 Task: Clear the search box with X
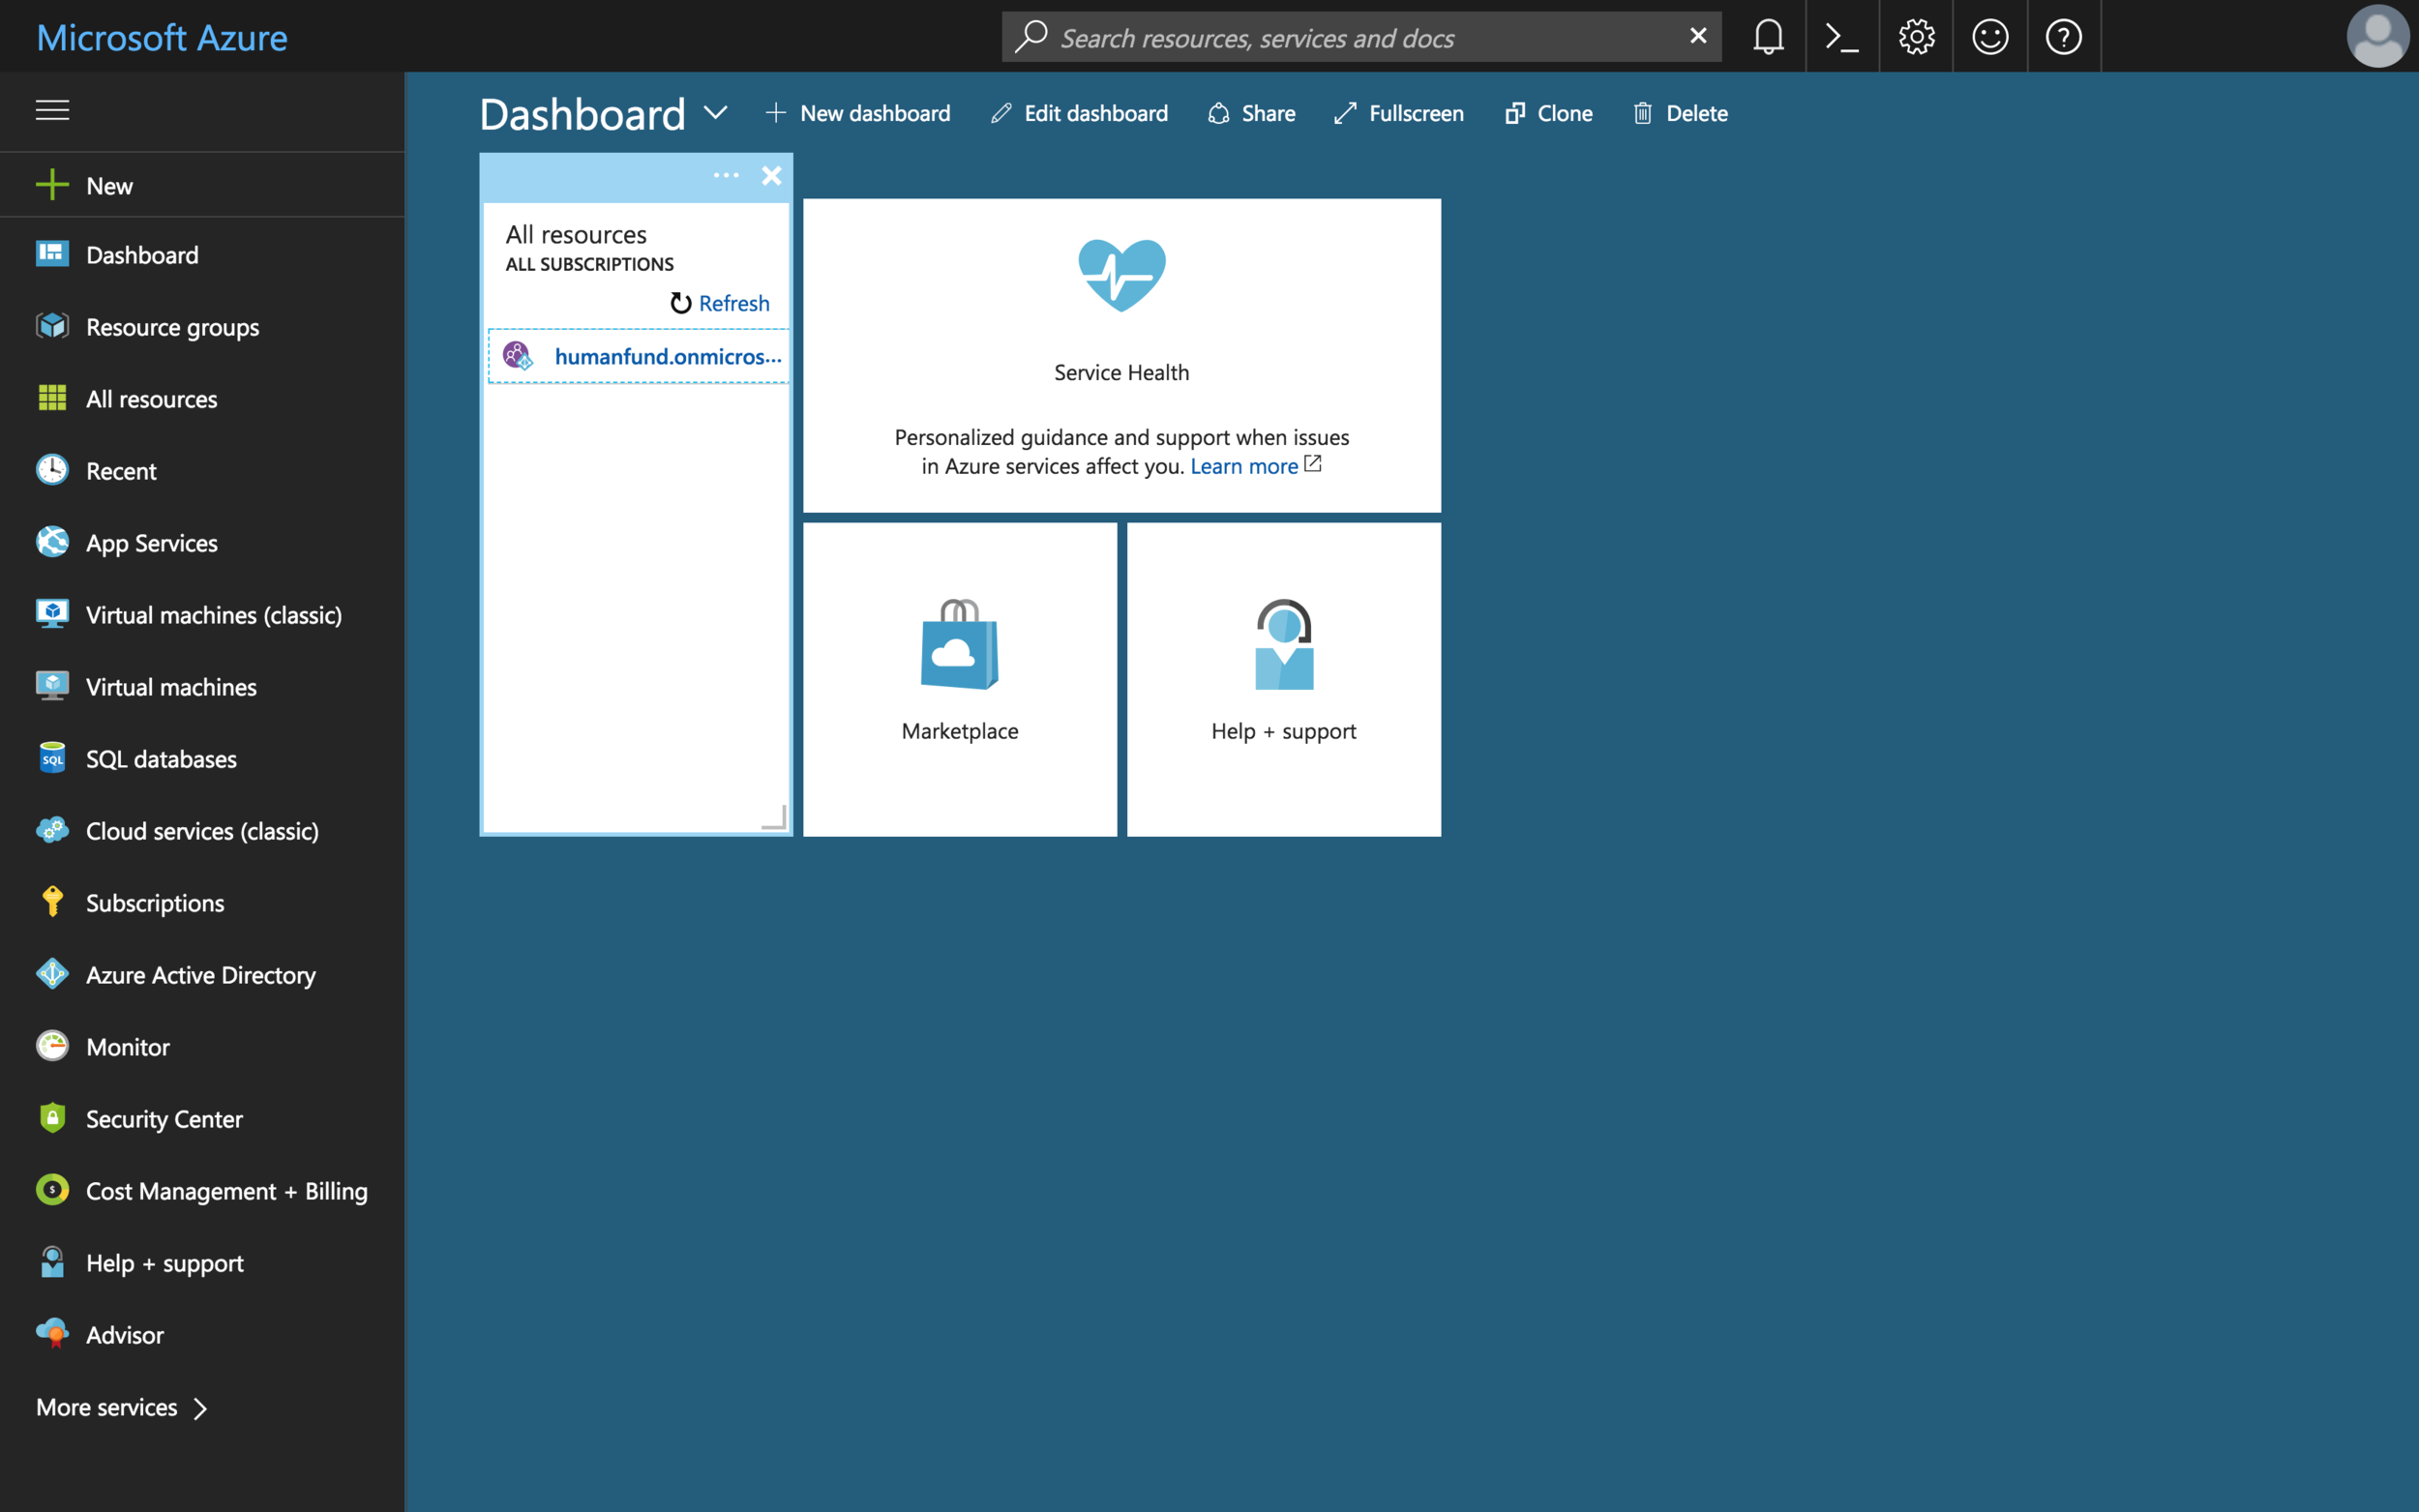1697,36
